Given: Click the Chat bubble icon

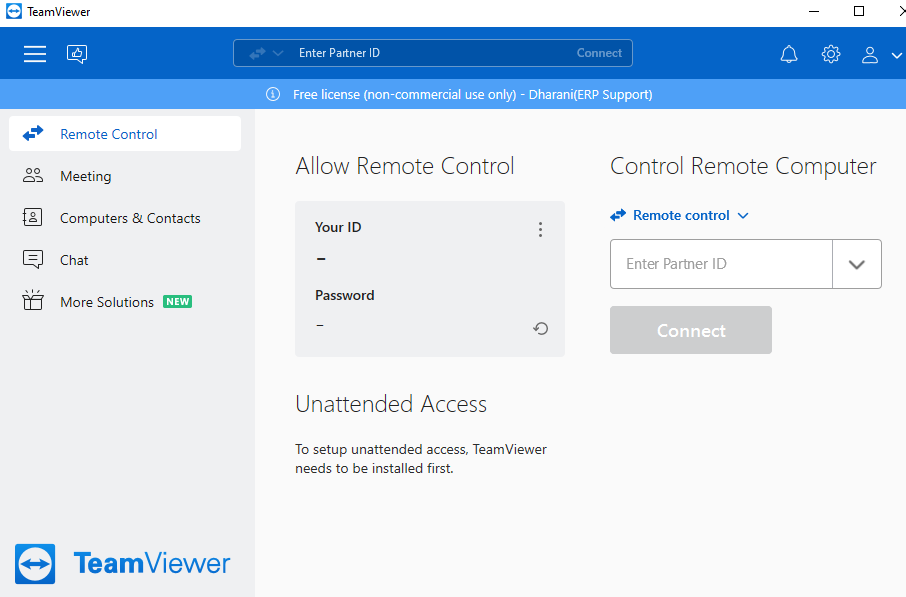Looking at the screenshot, I should tap(33, 259).
